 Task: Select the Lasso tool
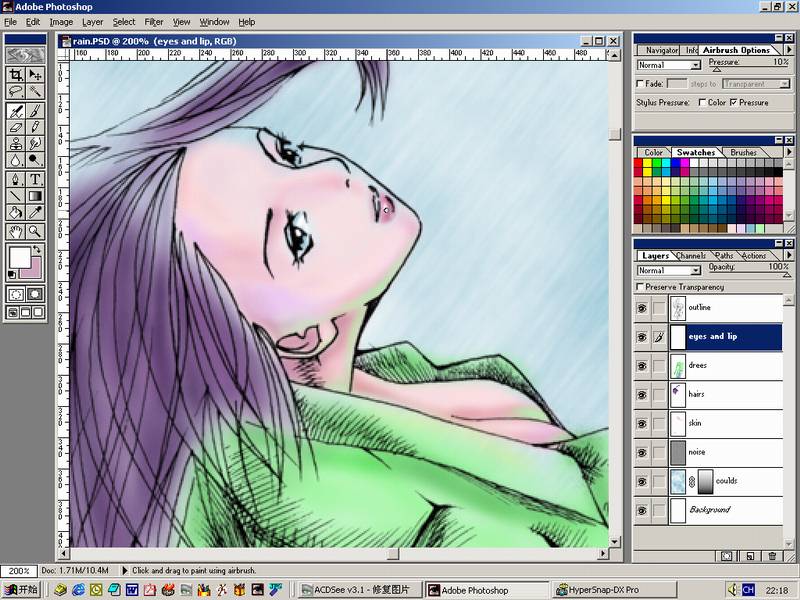tap(16, 91)
